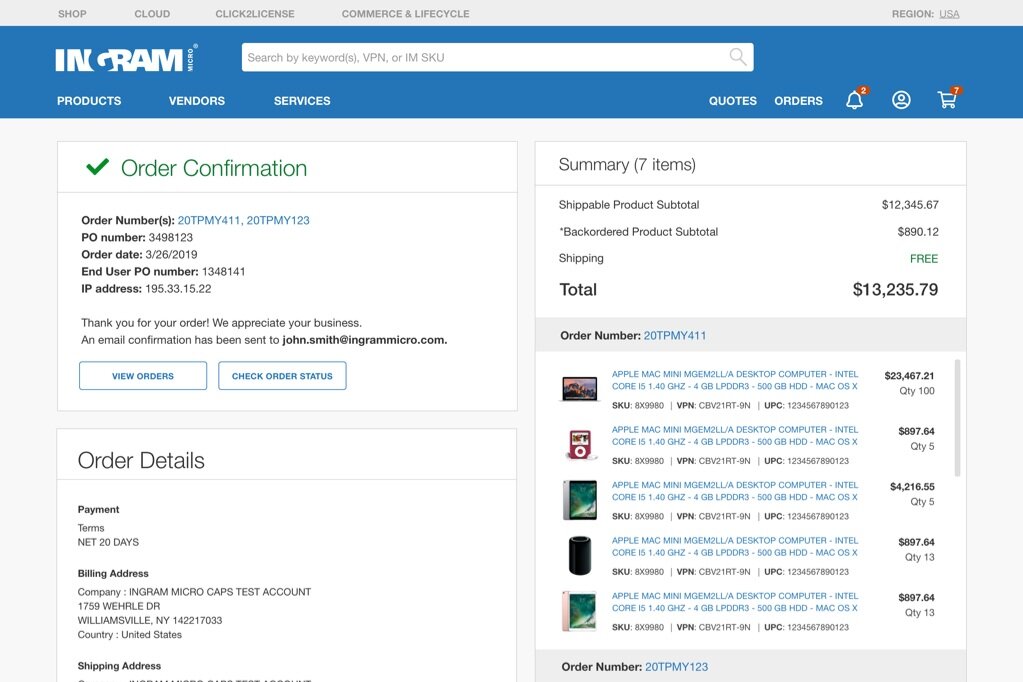Click the Qty 100 text
The width and height of the screenshot is (1023, 682).
(x=917, y=391)
